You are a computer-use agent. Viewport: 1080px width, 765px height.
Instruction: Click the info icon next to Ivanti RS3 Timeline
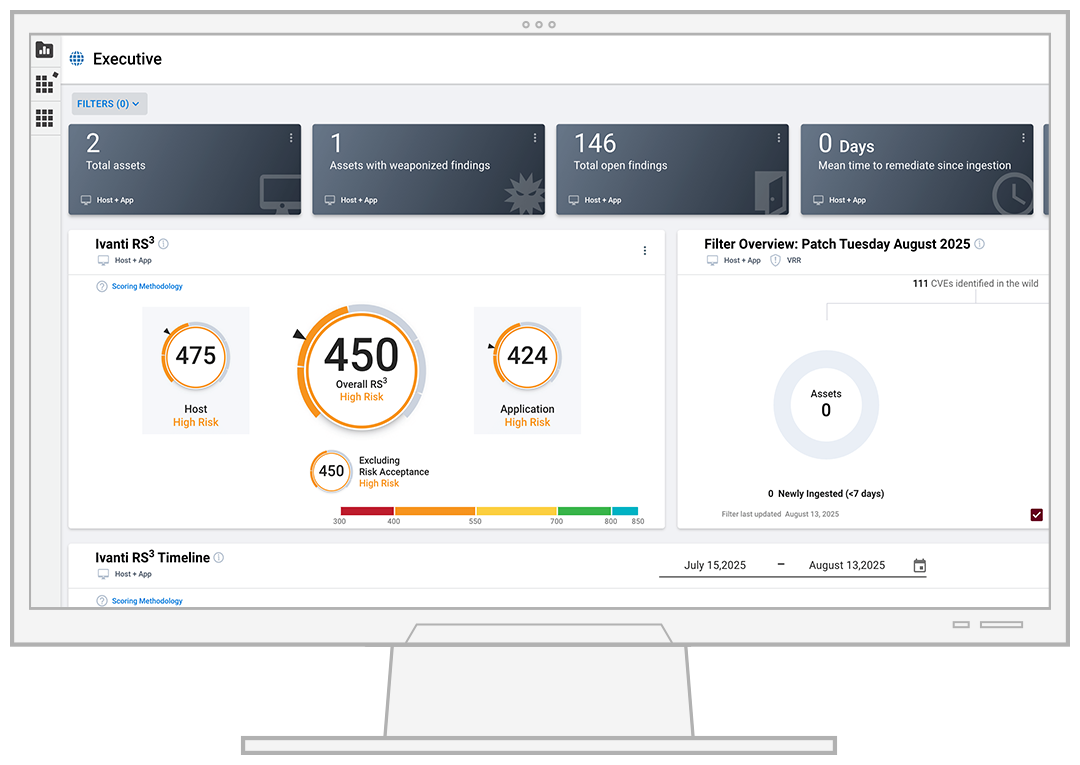pos(219,556)
